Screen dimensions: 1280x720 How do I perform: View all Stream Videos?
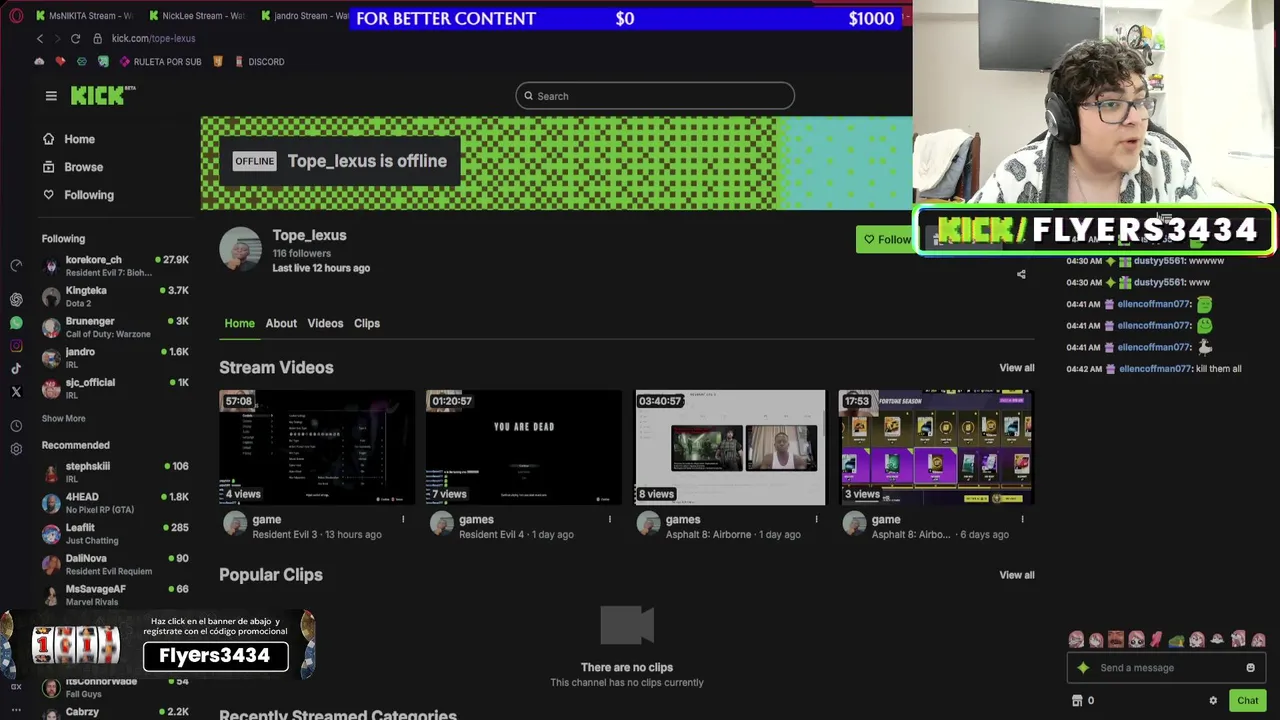[1017, 368]
